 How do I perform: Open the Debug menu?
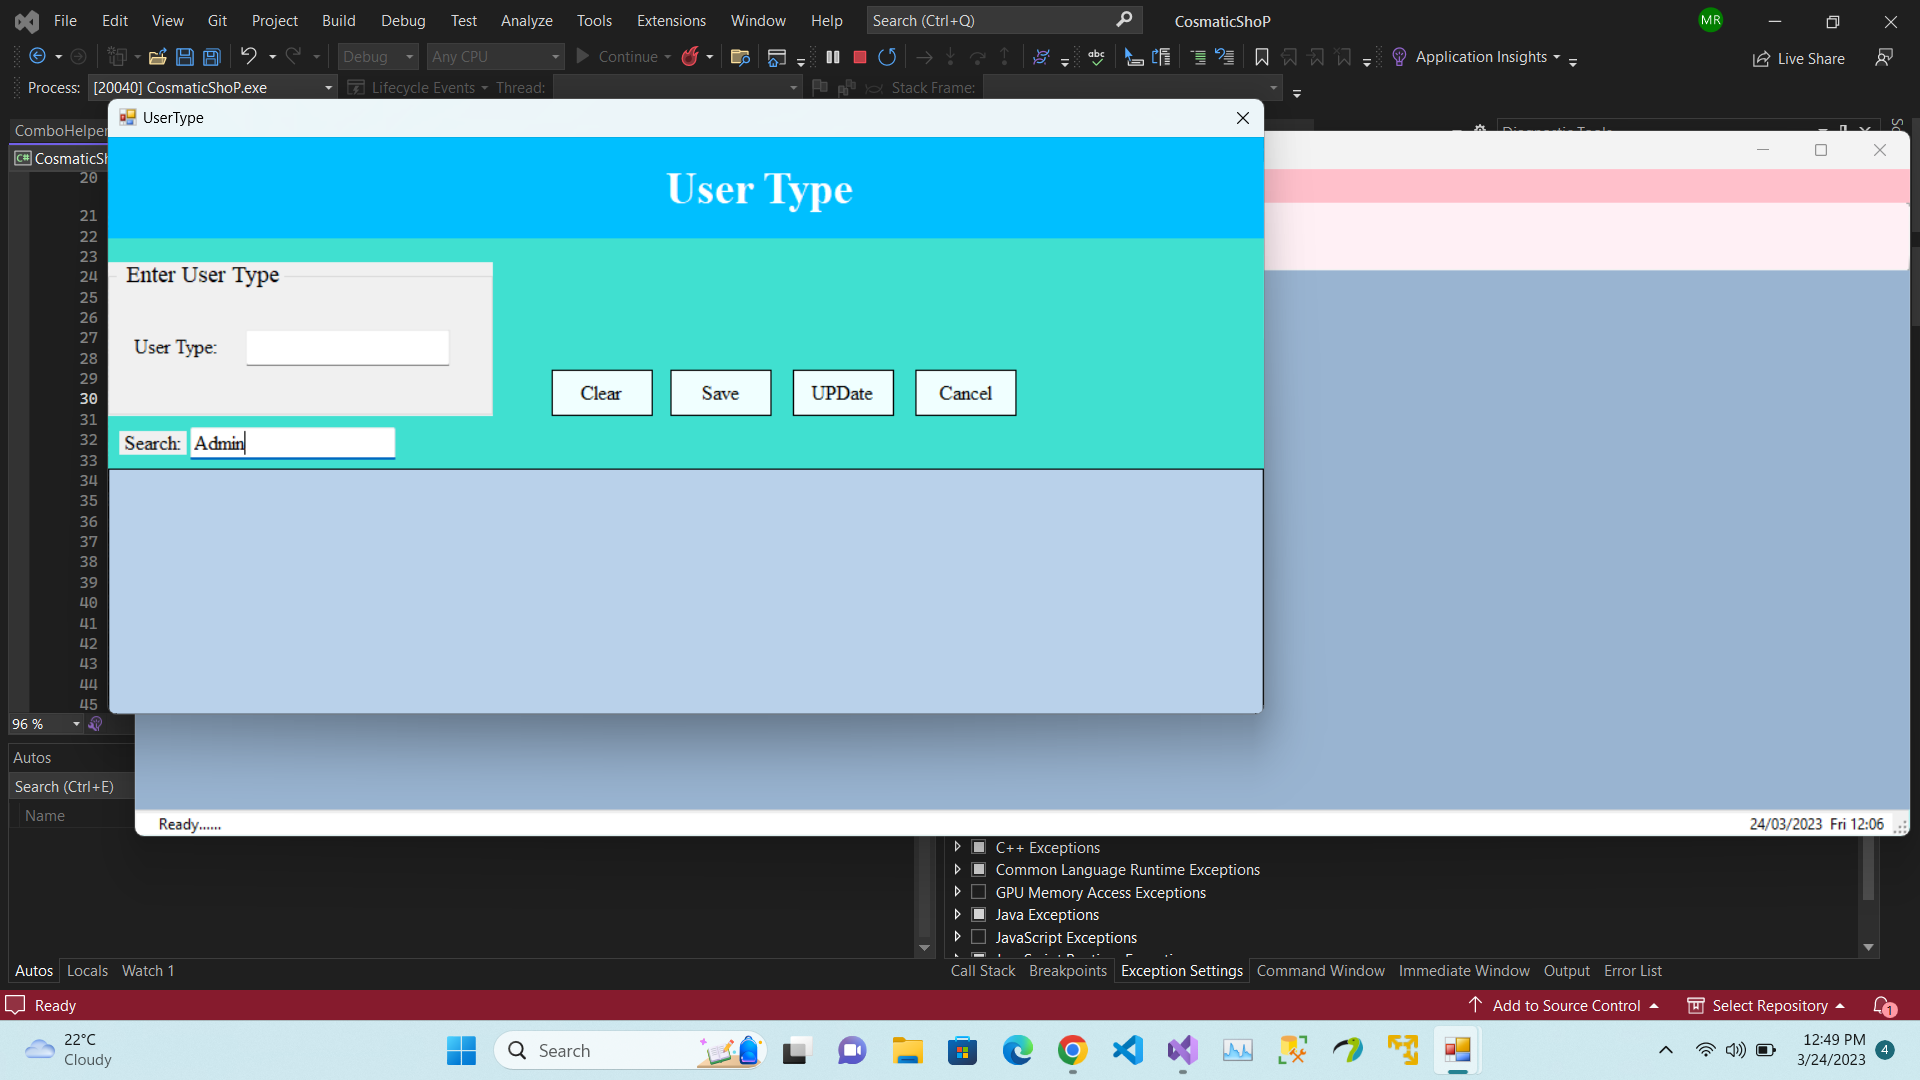403,20
